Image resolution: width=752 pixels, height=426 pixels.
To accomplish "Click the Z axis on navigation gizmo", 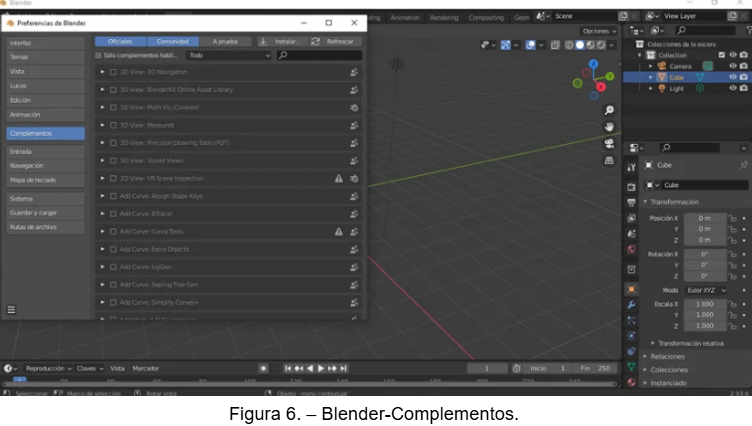I will tap(594, 64).
